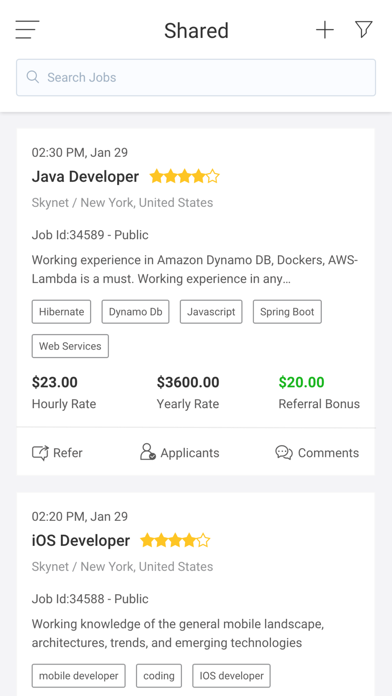Select the IOS developer tag
The image size is (392, 696).
[x=231, y=676]
